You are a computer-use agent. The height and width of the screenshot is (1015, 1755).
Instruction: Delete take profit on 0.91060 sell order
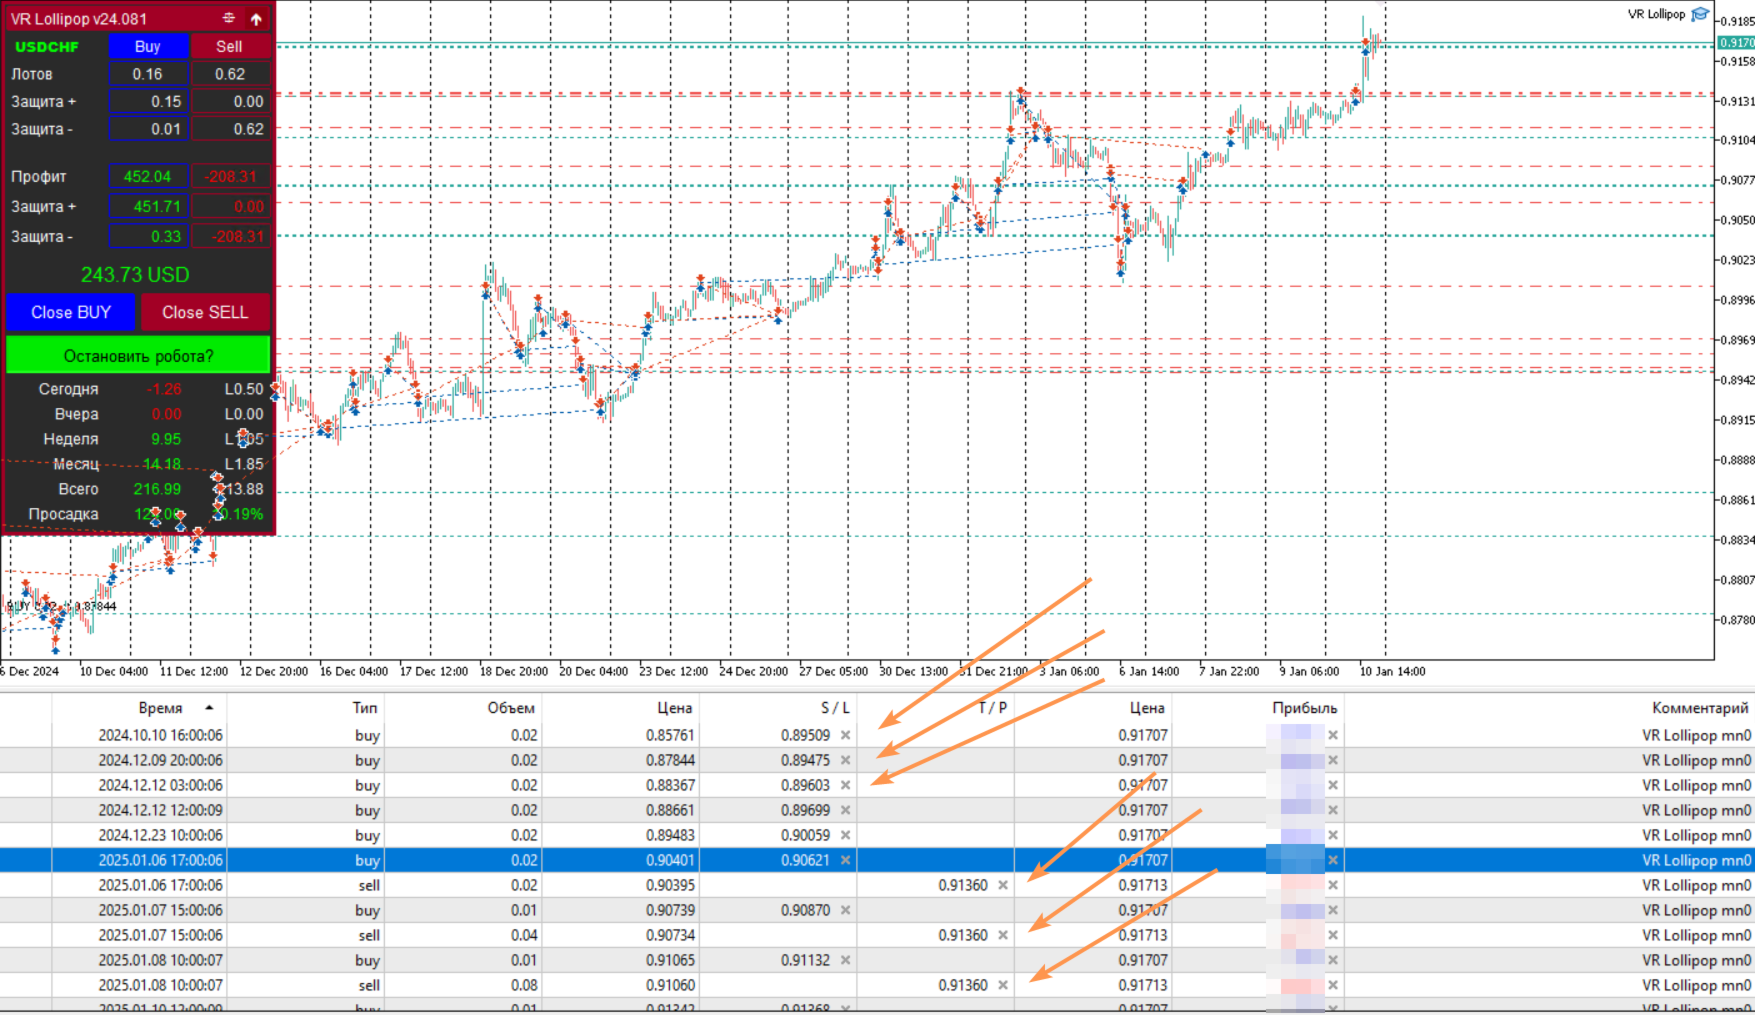(1003, 985)
